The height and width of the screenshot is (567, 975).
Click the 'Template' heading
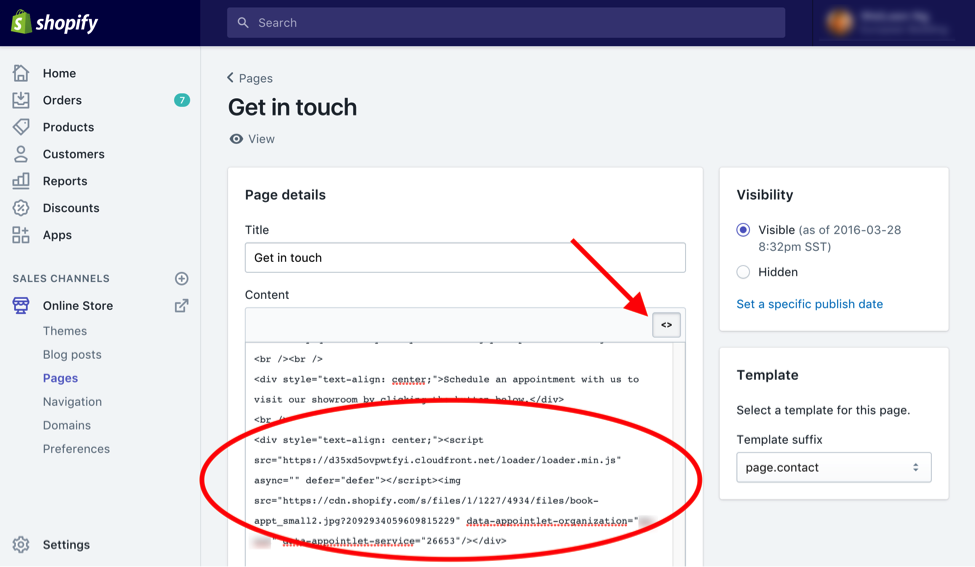(767, 375)
